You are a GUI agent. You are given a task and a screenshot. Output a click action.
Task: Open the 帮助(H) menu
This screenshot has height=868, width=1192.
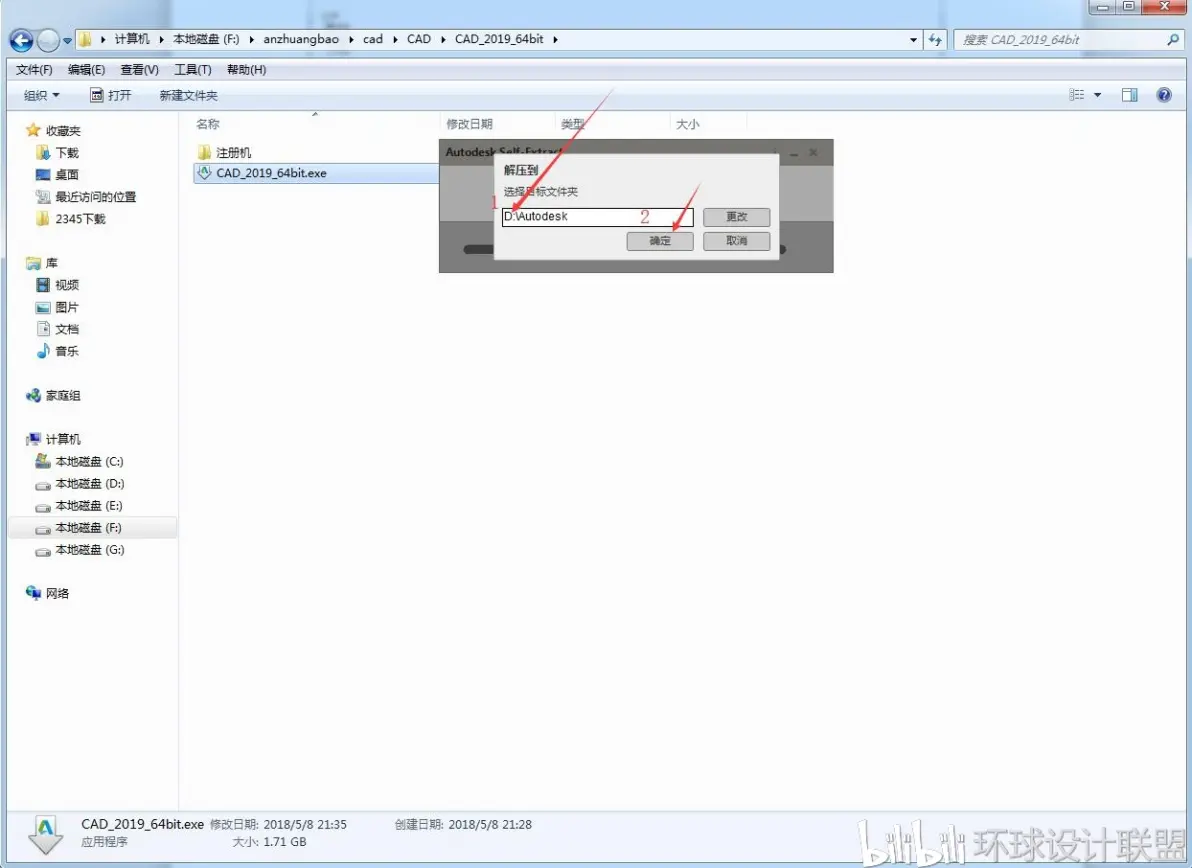coord(246,70)
